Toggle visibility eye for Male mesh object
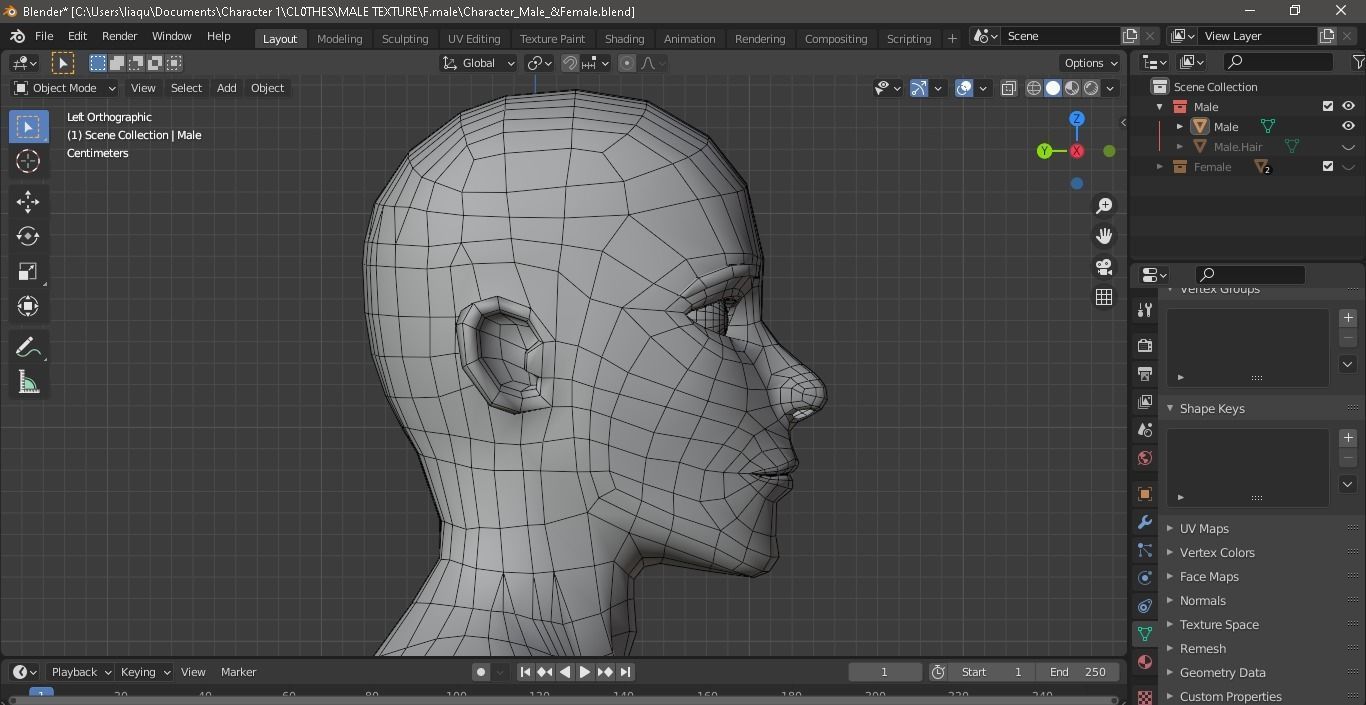Screen dimensions: 1366x705 point(1348,127)
